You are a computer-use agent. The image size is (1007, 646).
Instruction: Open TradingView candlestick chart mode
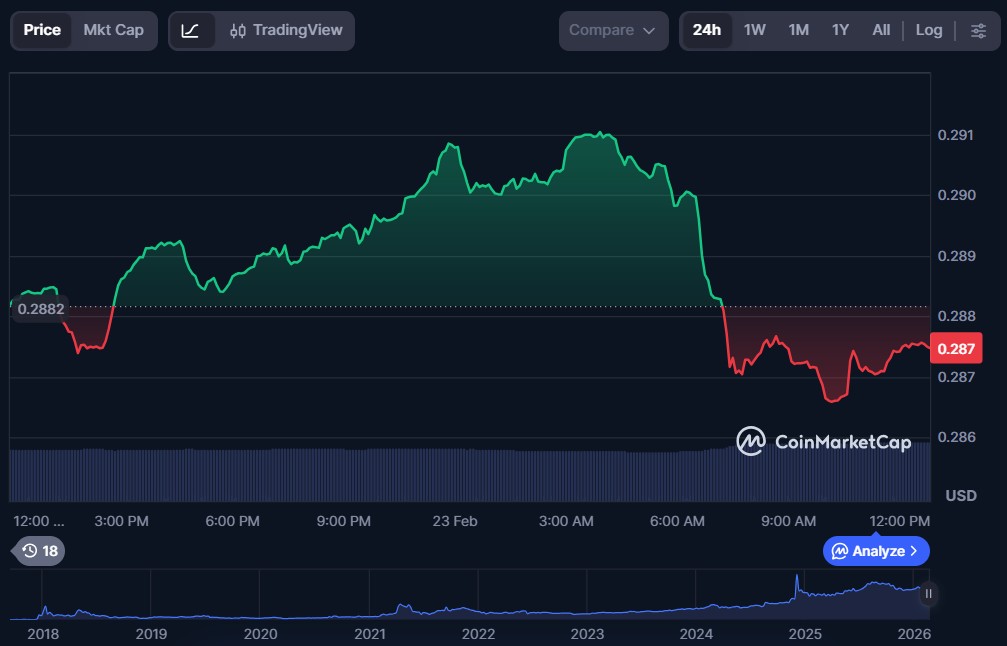click(285, 31)
